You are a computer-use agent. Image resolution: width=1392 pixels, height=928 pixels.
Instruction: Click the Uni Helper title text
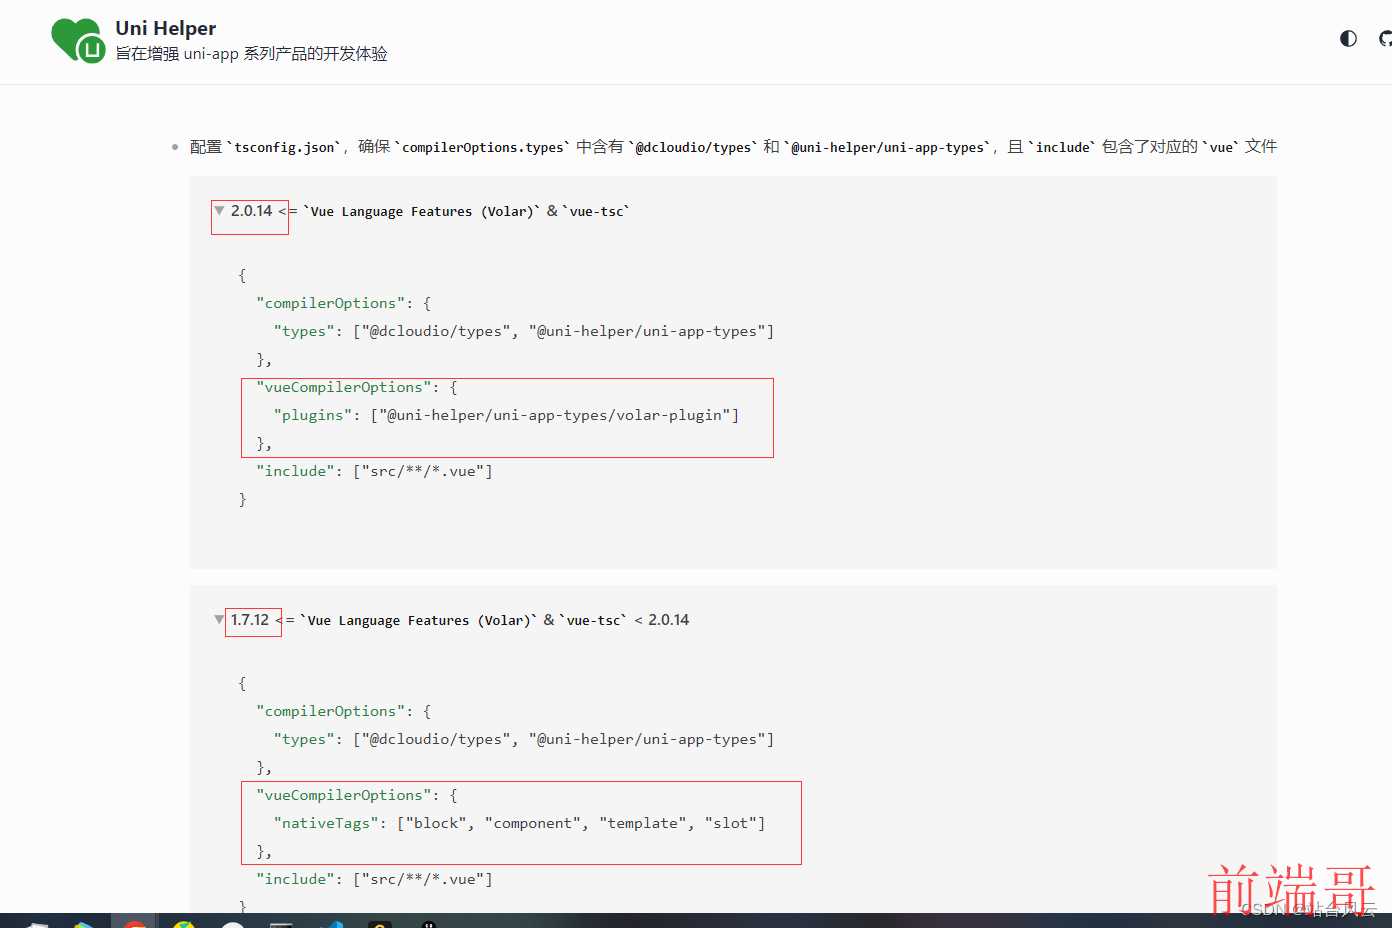166,28
